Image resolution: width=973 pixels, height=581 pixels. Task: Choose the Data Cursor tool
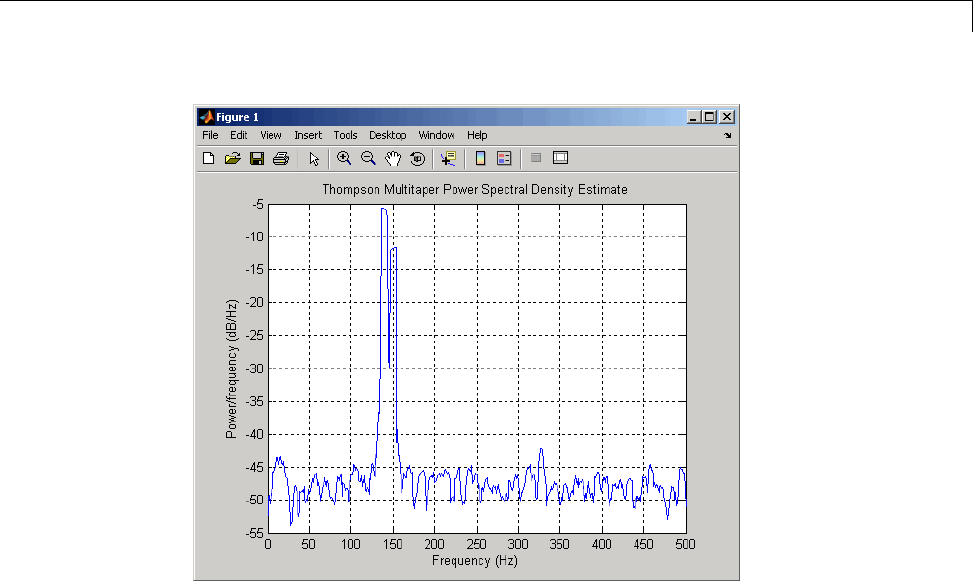click(x=448, y=158)
